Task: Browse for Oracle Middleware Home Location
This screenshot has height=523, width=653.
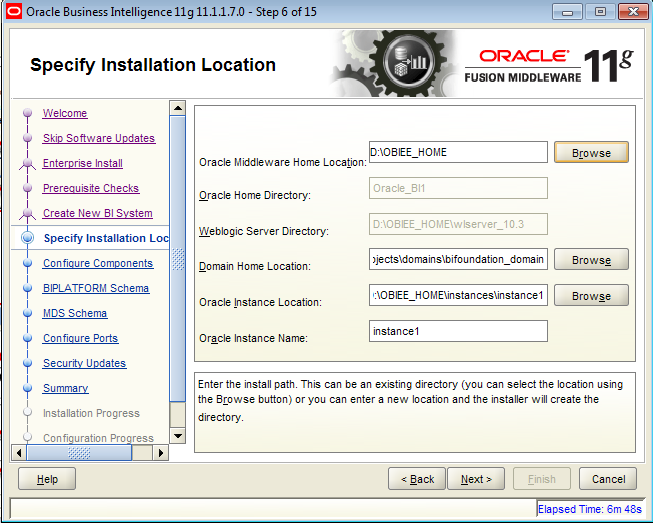Action: (x=591, y=152)
